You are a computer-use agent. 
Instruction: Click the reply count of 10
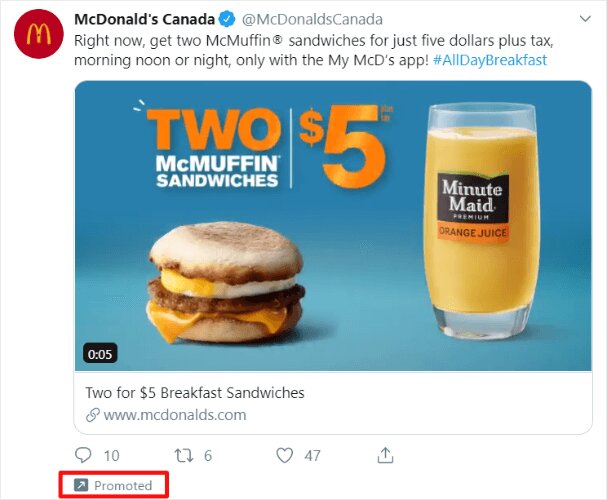coord(111,455)
